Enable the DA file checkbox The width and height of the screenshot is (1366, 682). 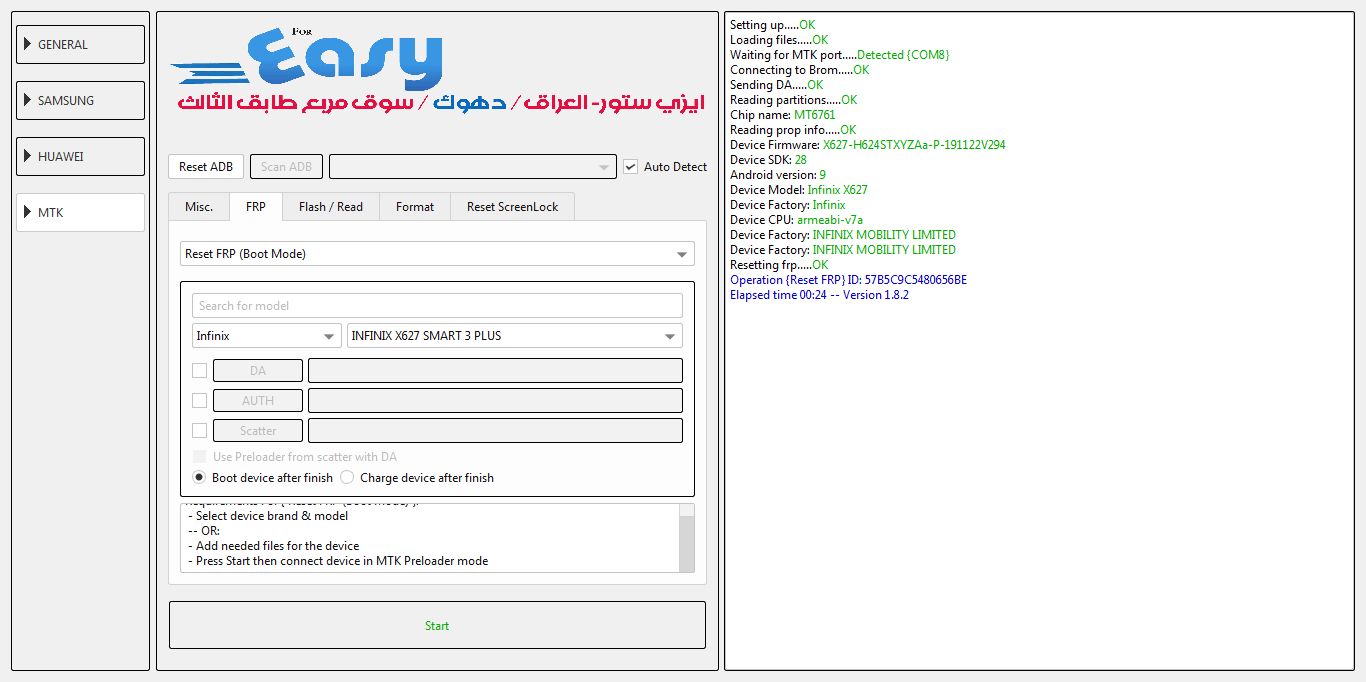click(200, 371)
